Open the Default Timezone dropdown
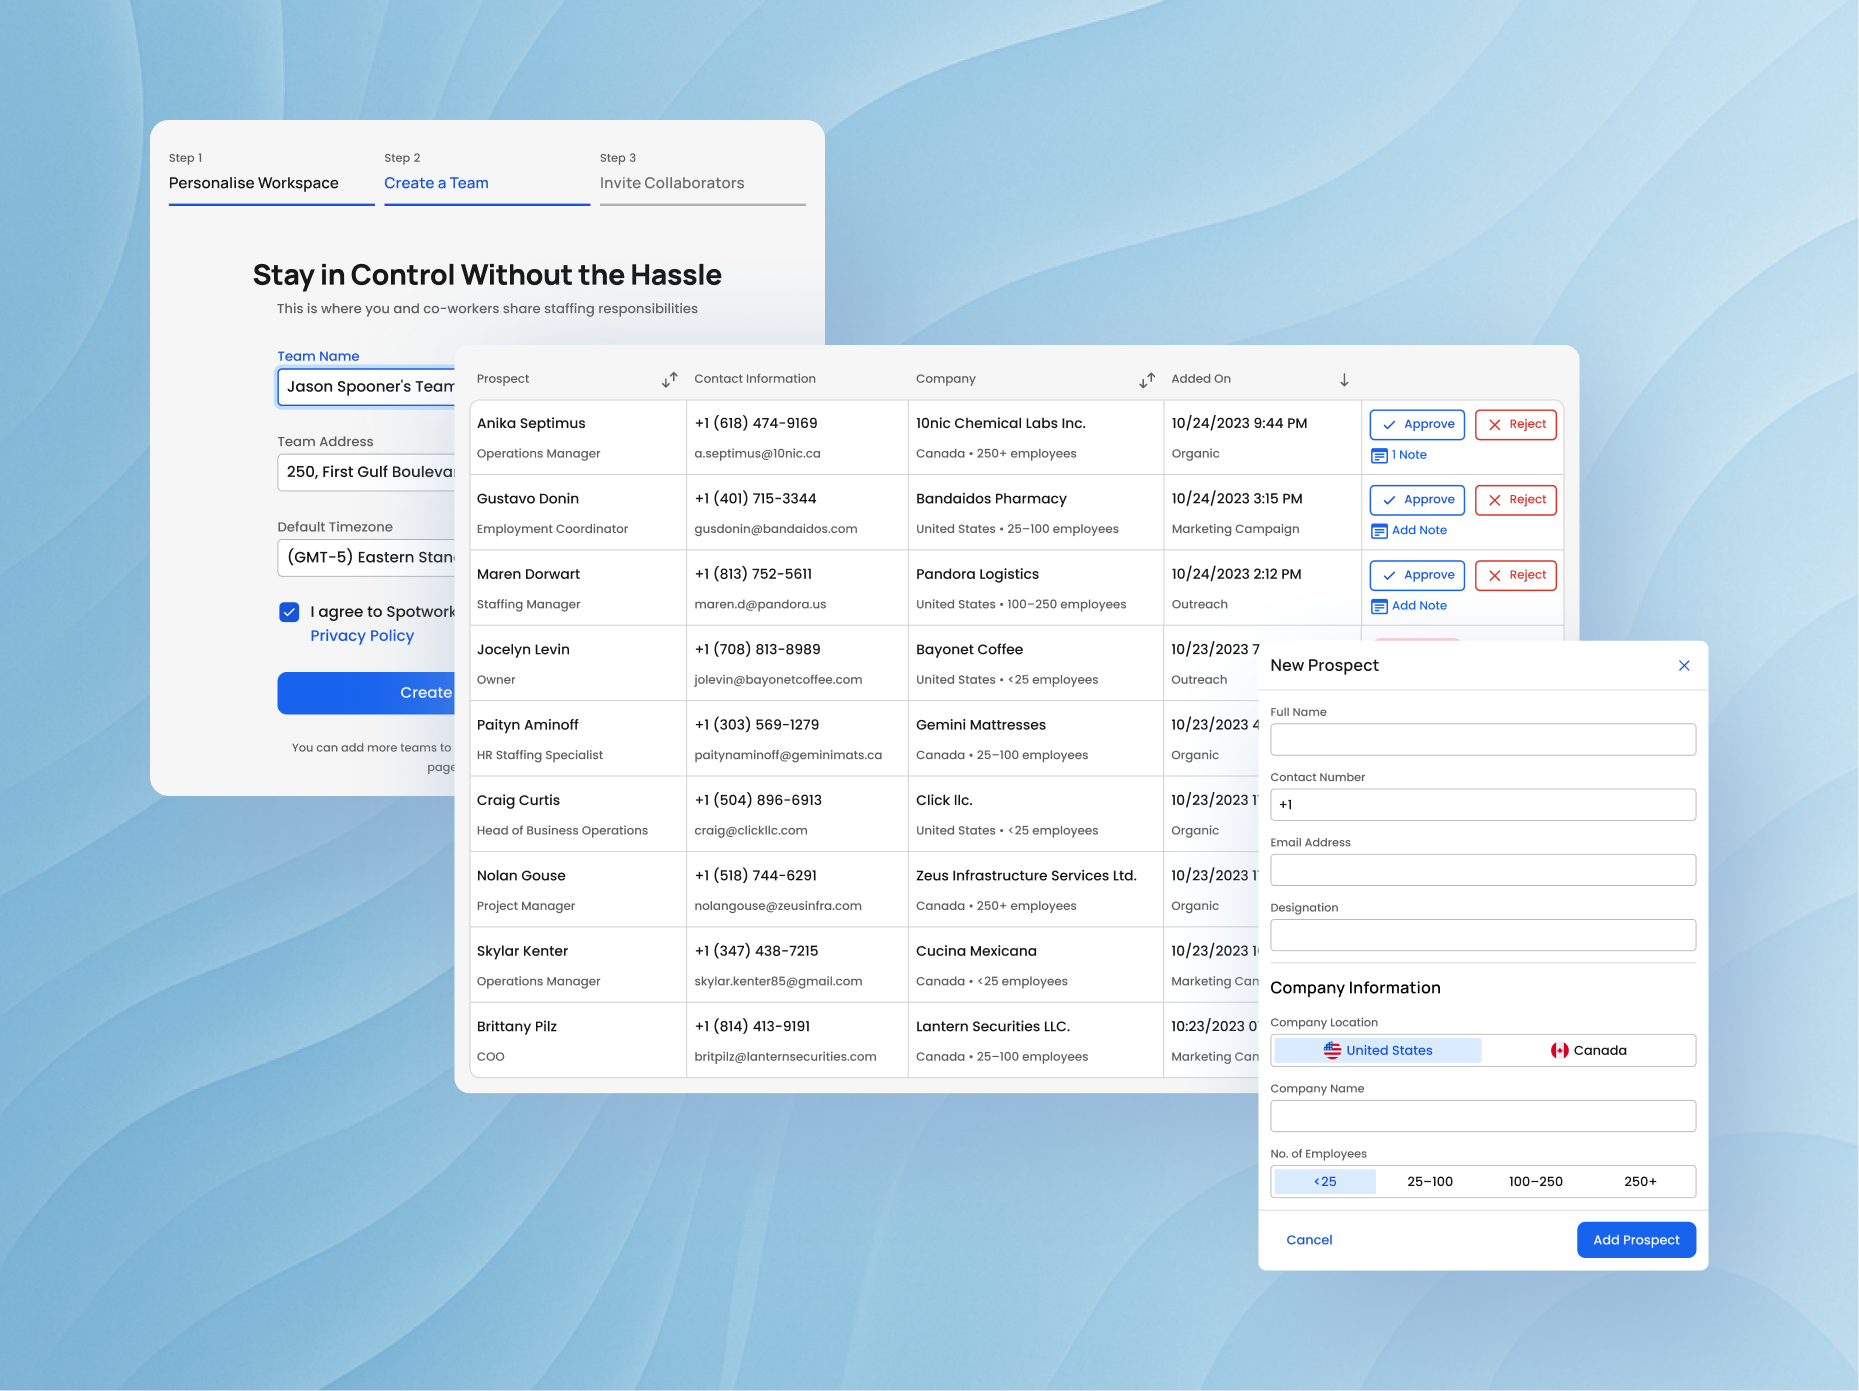 (x=366, y=557)
